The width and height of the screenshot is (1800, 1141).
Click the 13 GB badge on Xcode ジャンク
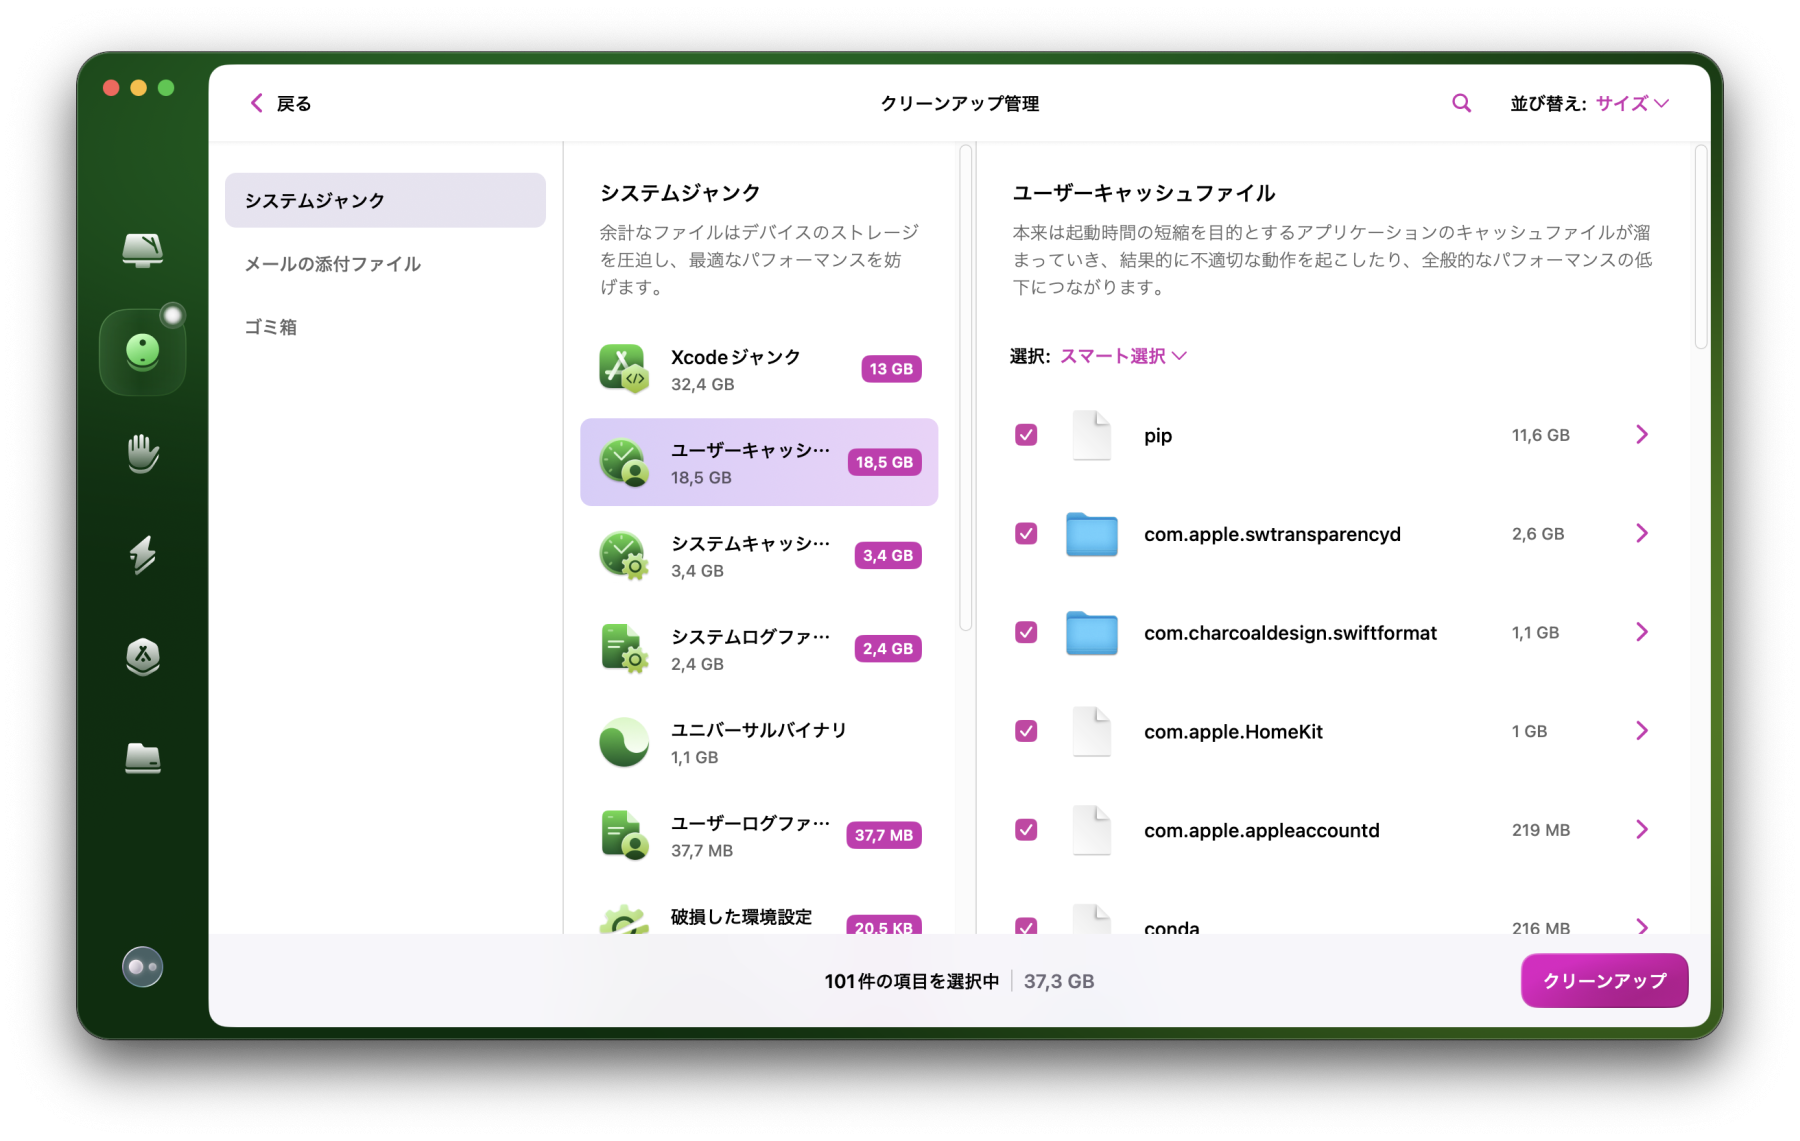click(x=891, y=369)
